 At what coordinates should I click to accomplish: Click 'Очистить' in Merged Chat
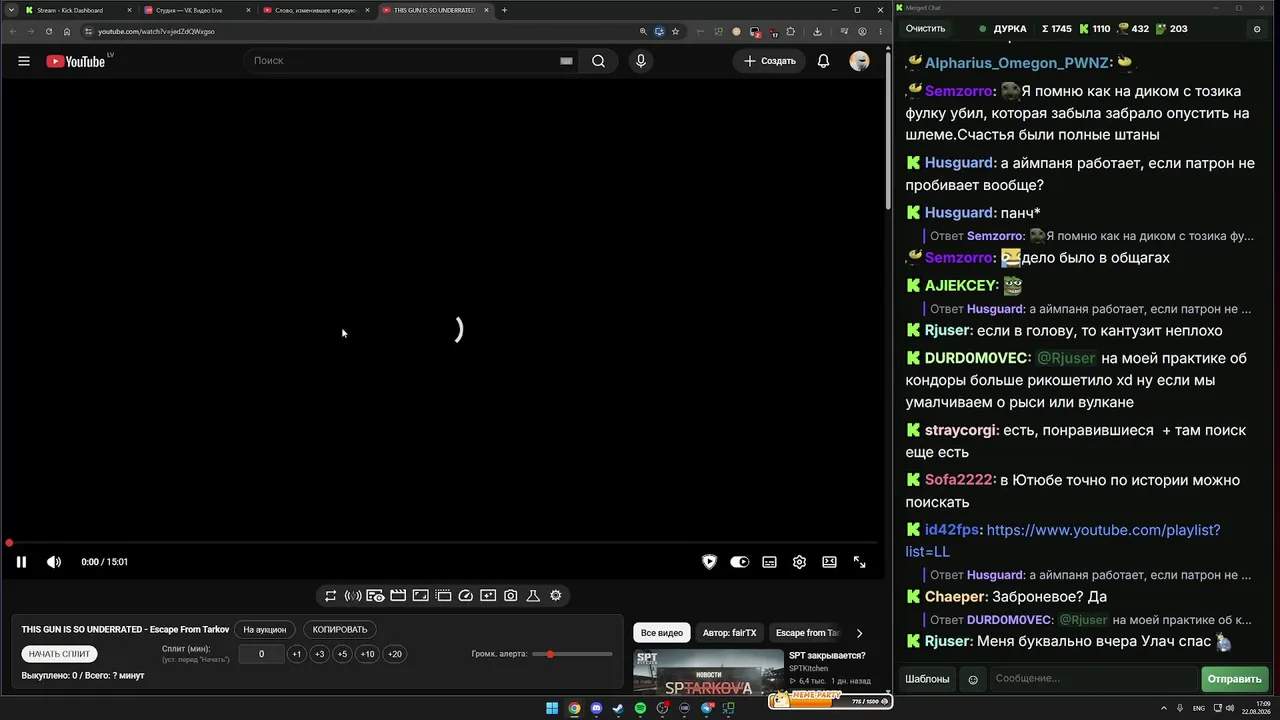point(925,29)
